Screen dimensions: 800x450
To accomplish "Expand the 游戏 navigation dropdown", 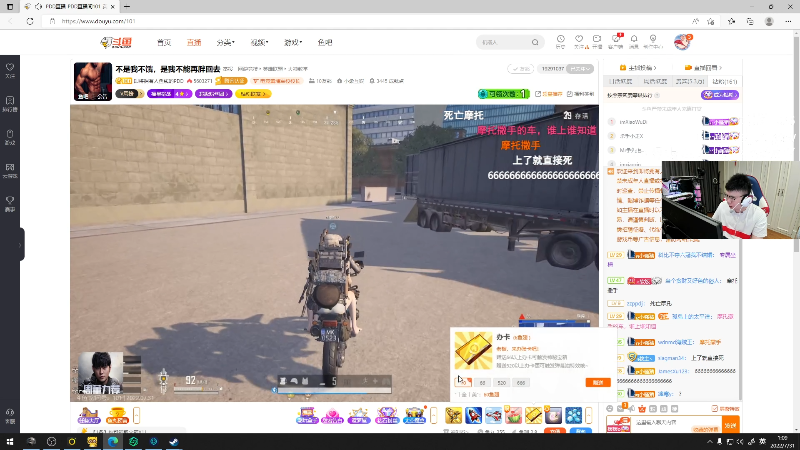I will (x=293, y=42).
